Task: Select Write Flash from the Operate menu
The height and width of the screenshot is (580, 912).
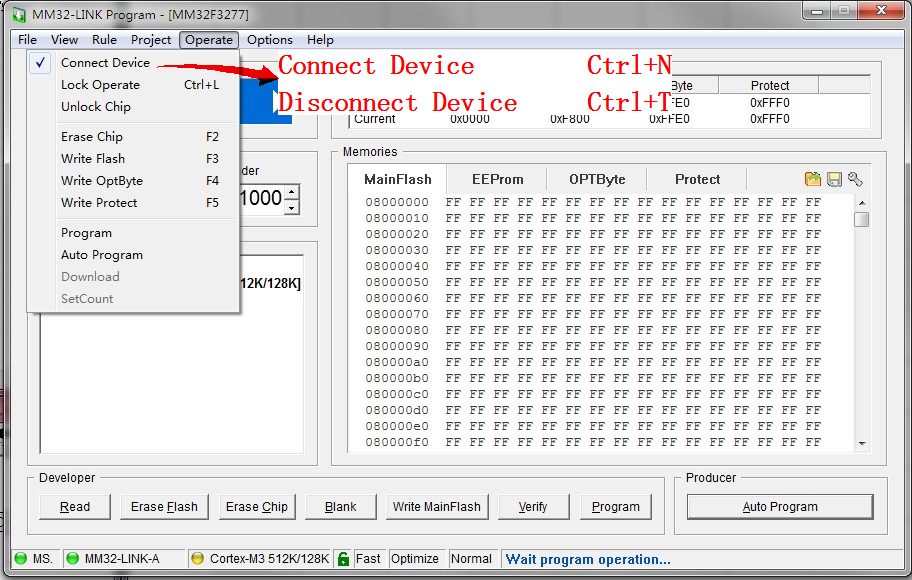Action: tap(92, 158)
